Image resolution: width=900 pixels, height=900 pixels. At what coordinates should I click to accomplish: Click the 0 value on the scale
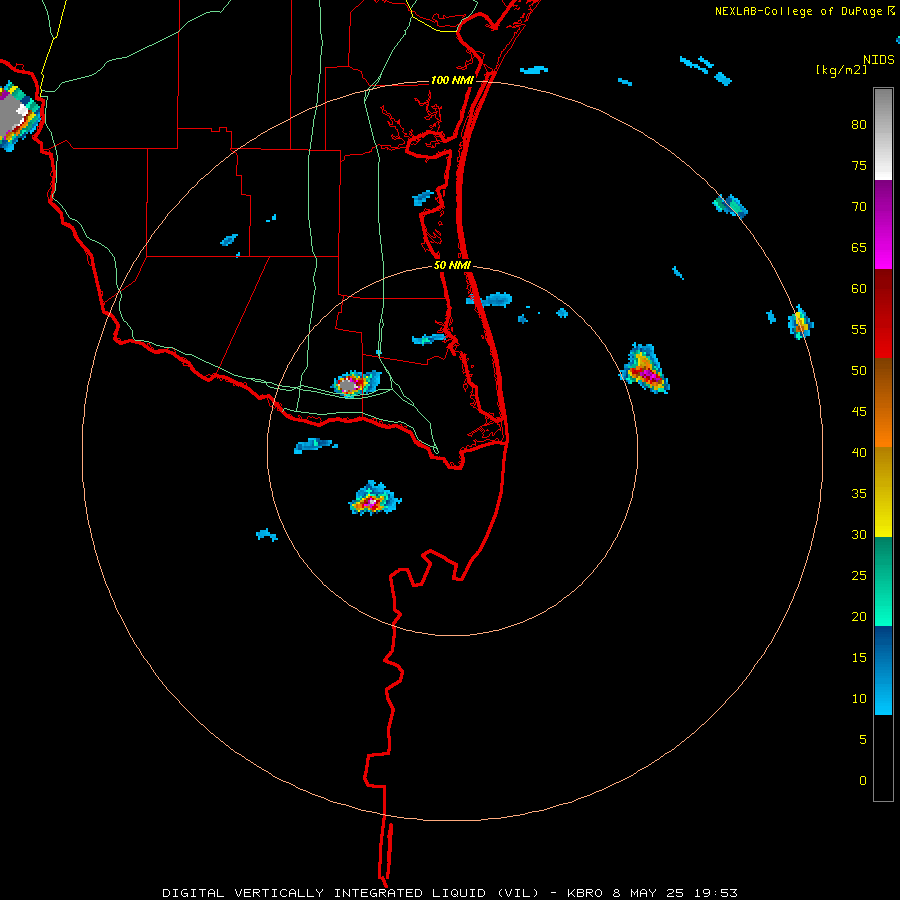pyautogui.click(x=863, y=781)
